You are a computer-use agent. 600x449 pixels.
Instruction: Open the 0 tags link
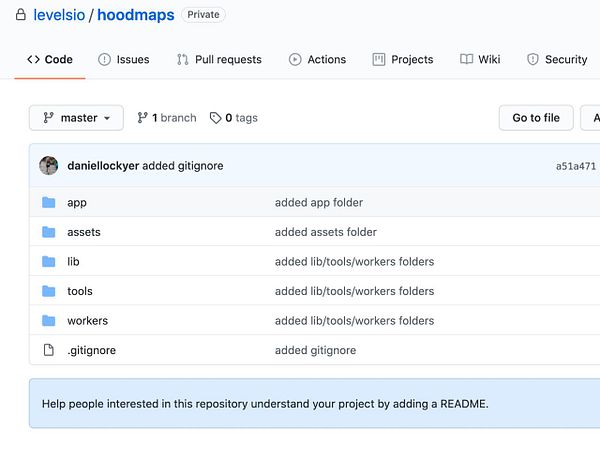click(234, 118)
